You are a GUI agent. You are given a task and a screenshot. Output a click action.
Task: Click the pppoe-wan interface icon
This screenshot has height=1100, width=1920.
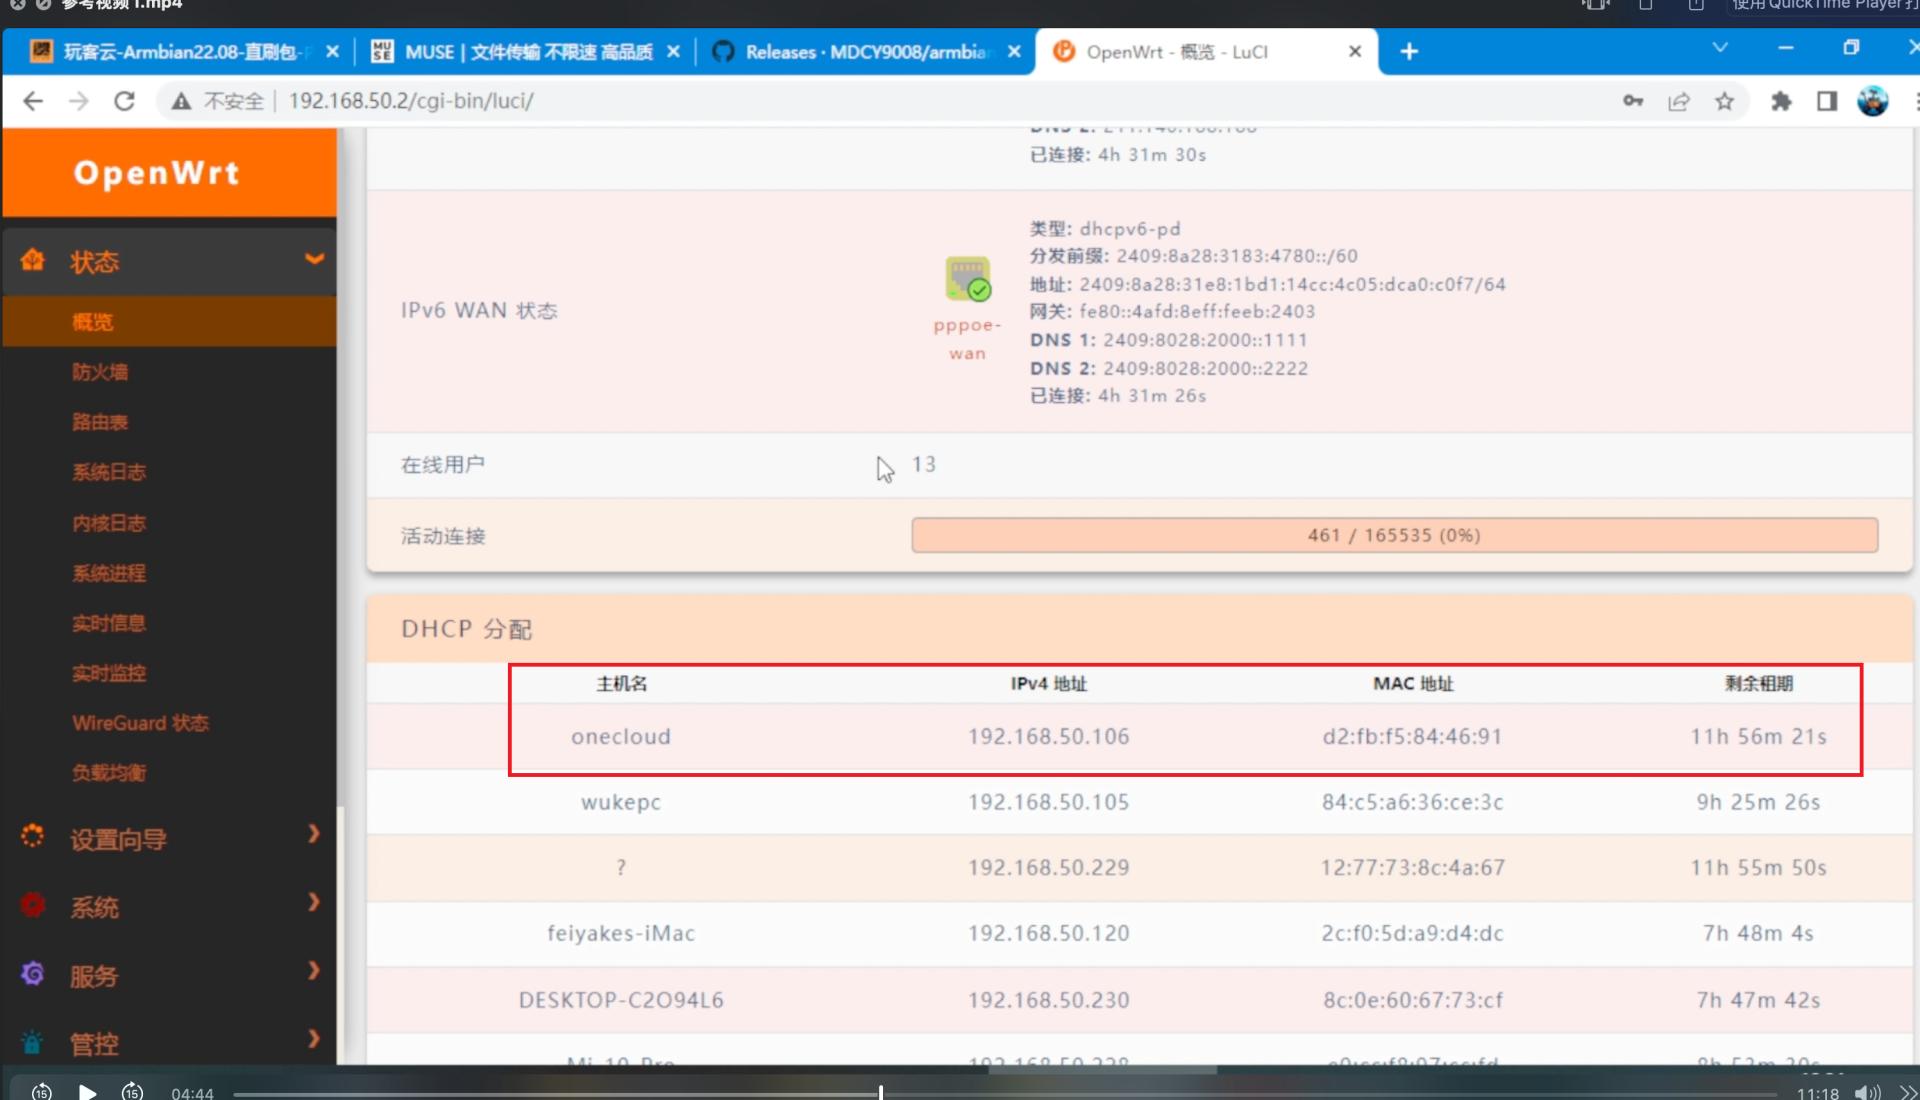pyautogui.click(x=967, y=279)
